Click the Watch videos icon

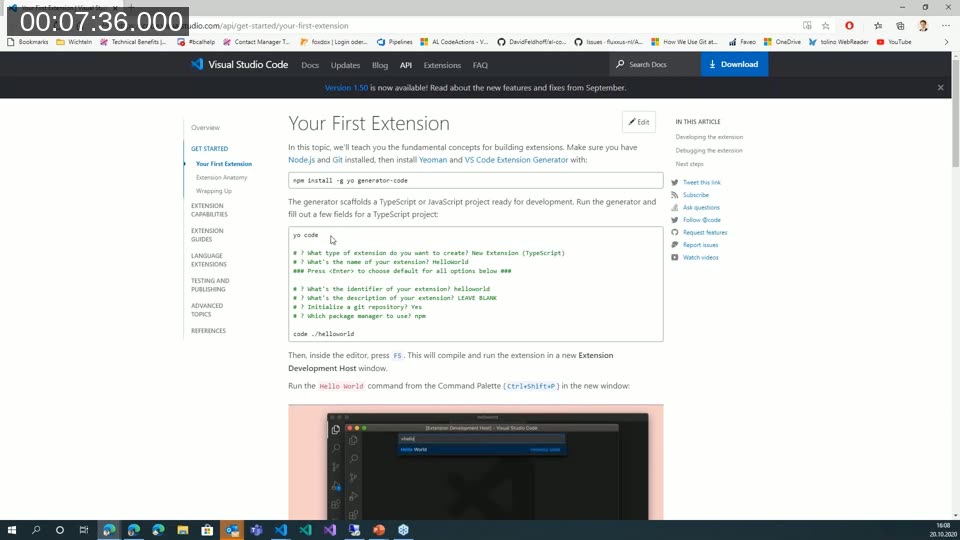(x=675, y=258)
